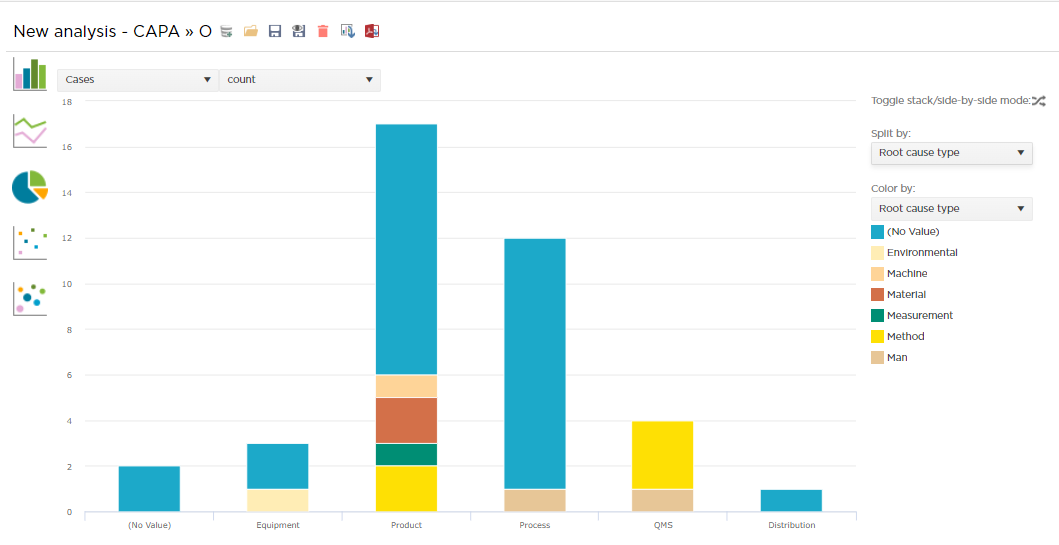Select the bar chart view icon
1059x545 pixels.
pyautogui.click(x=30, y=74)
